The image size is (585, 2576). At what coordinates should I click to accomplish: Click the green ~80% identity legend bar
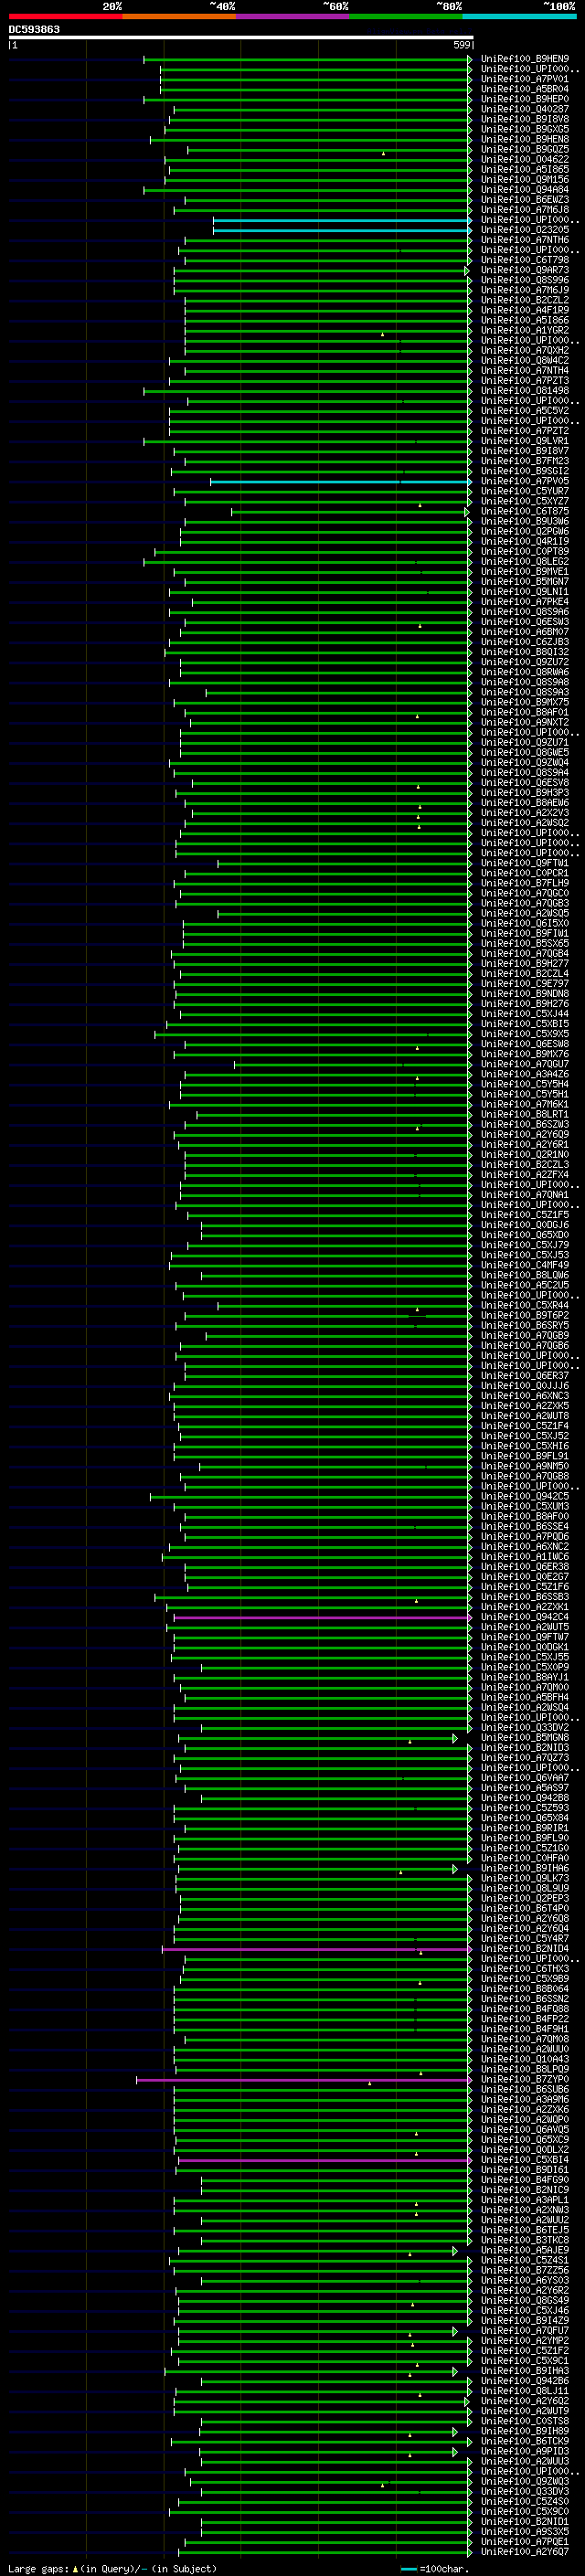point(406,16)
